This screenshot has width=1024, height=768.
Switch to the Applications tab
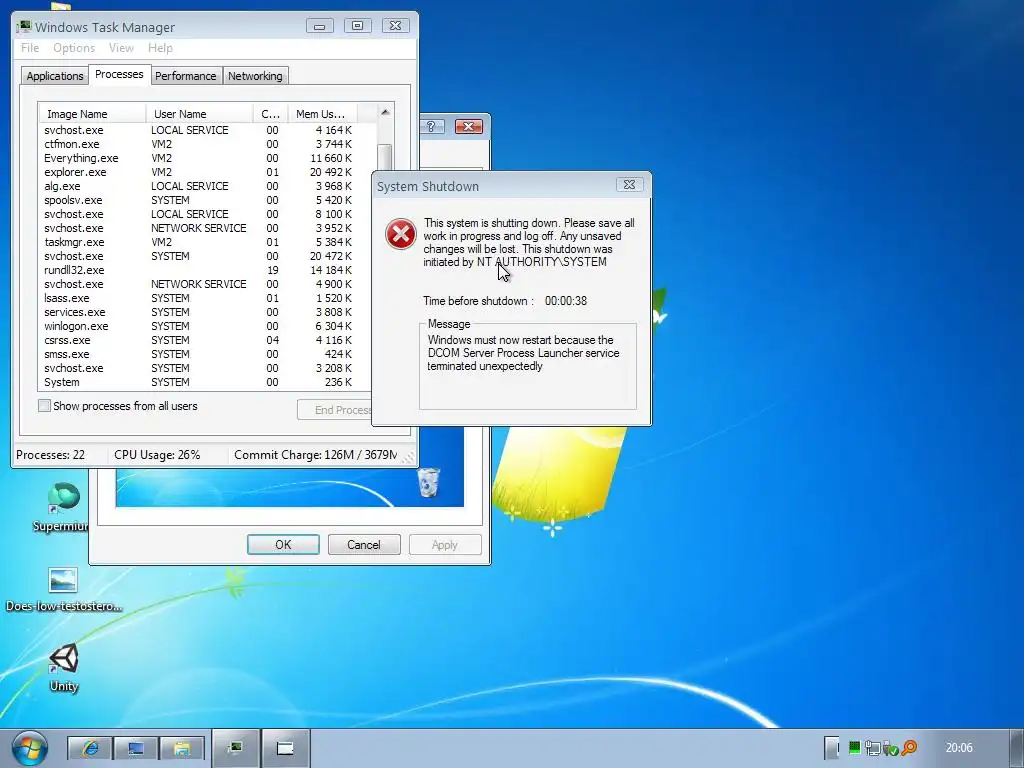(55, 76)
